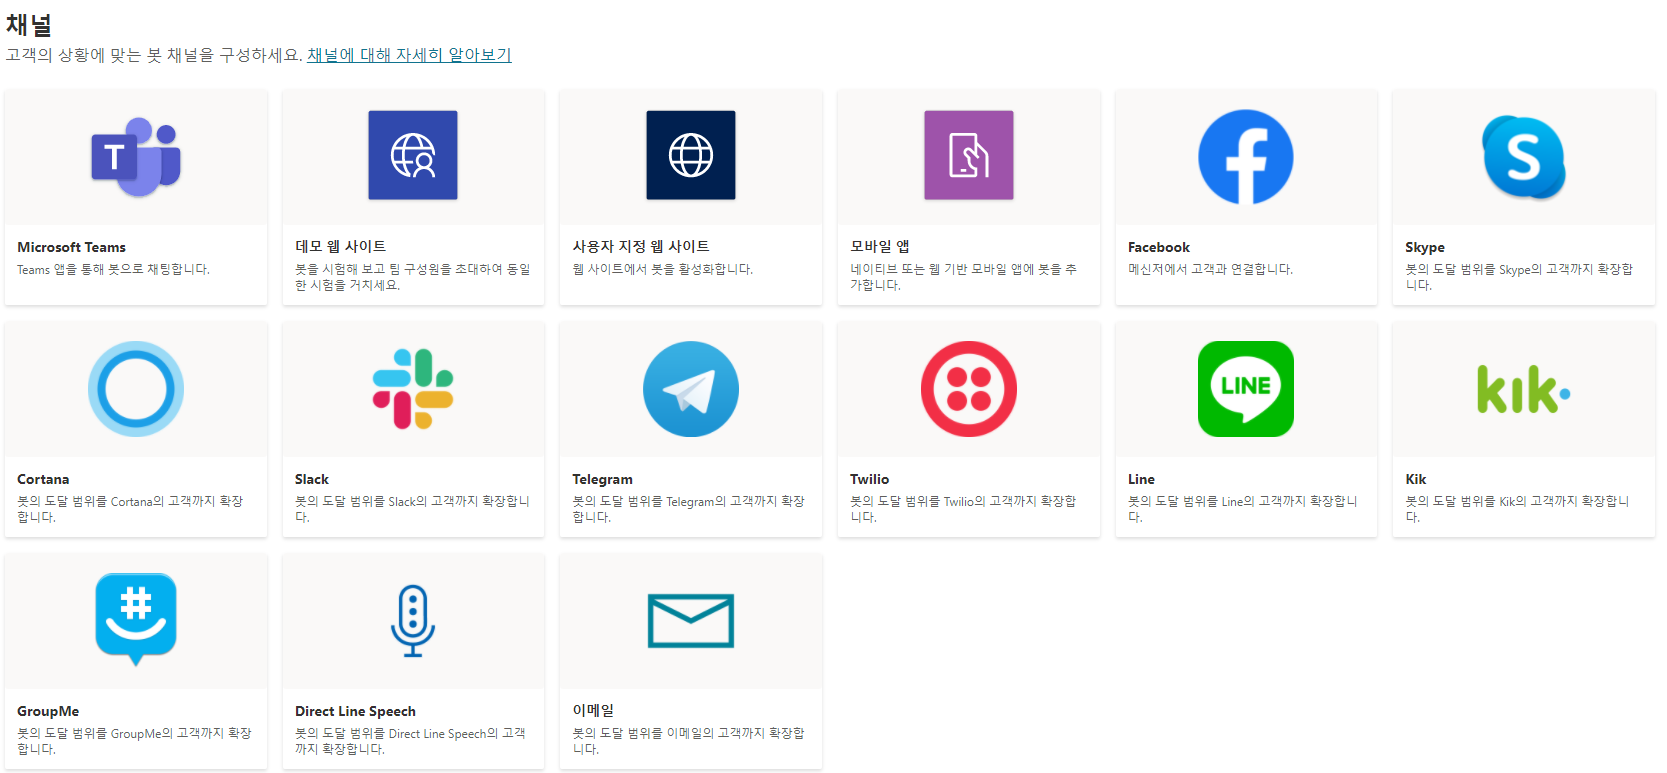Select the Slack channel title
This screenshot has width=1667, height=773.
pos(312,479)
